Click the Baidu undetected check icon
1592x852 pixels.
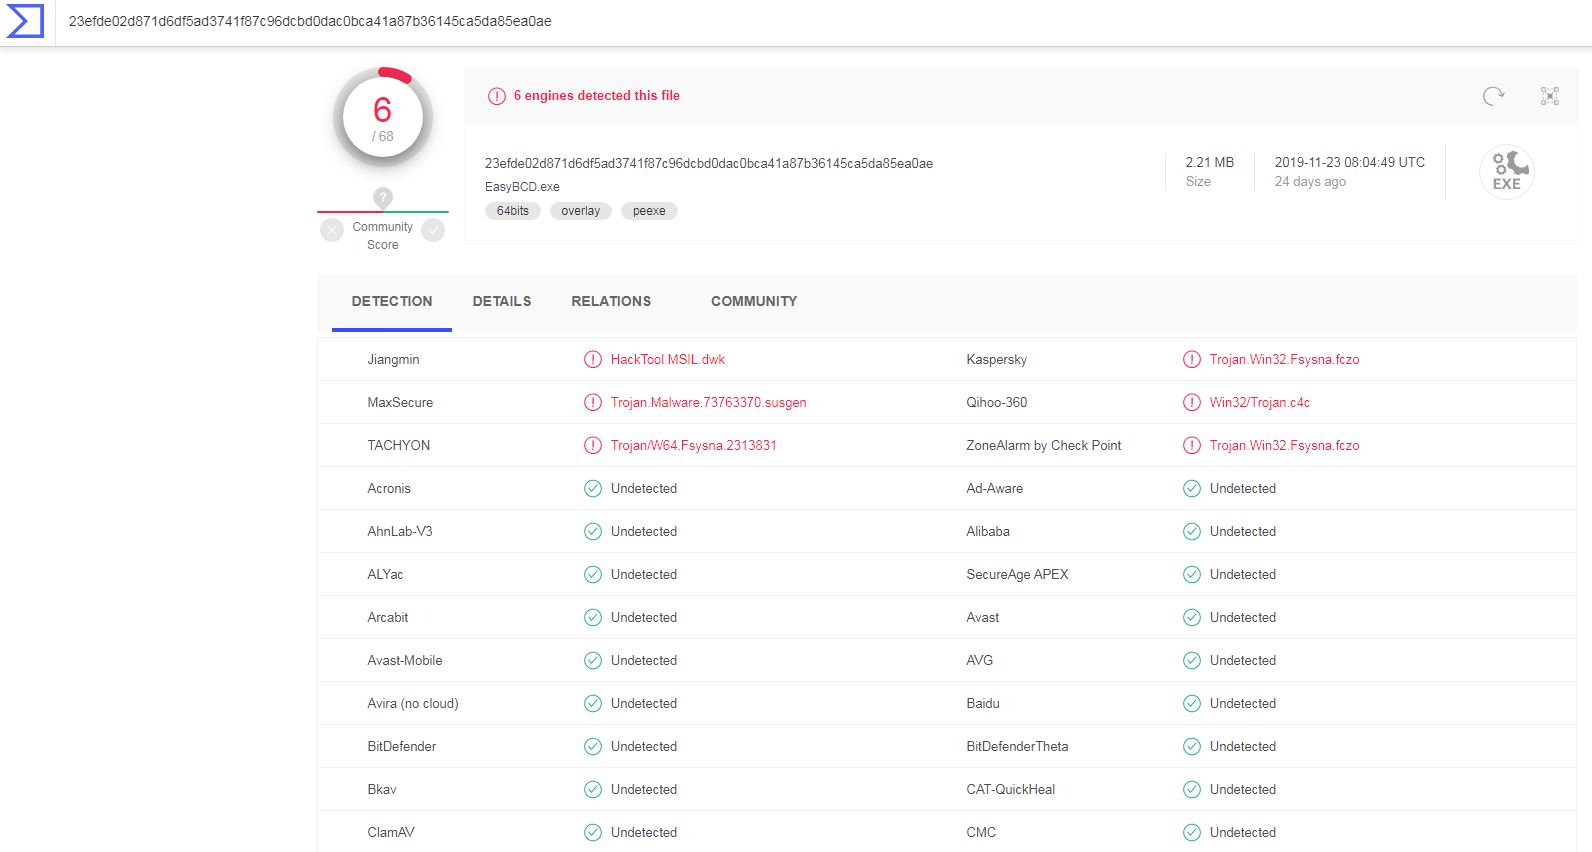(x=1192, y=703)
